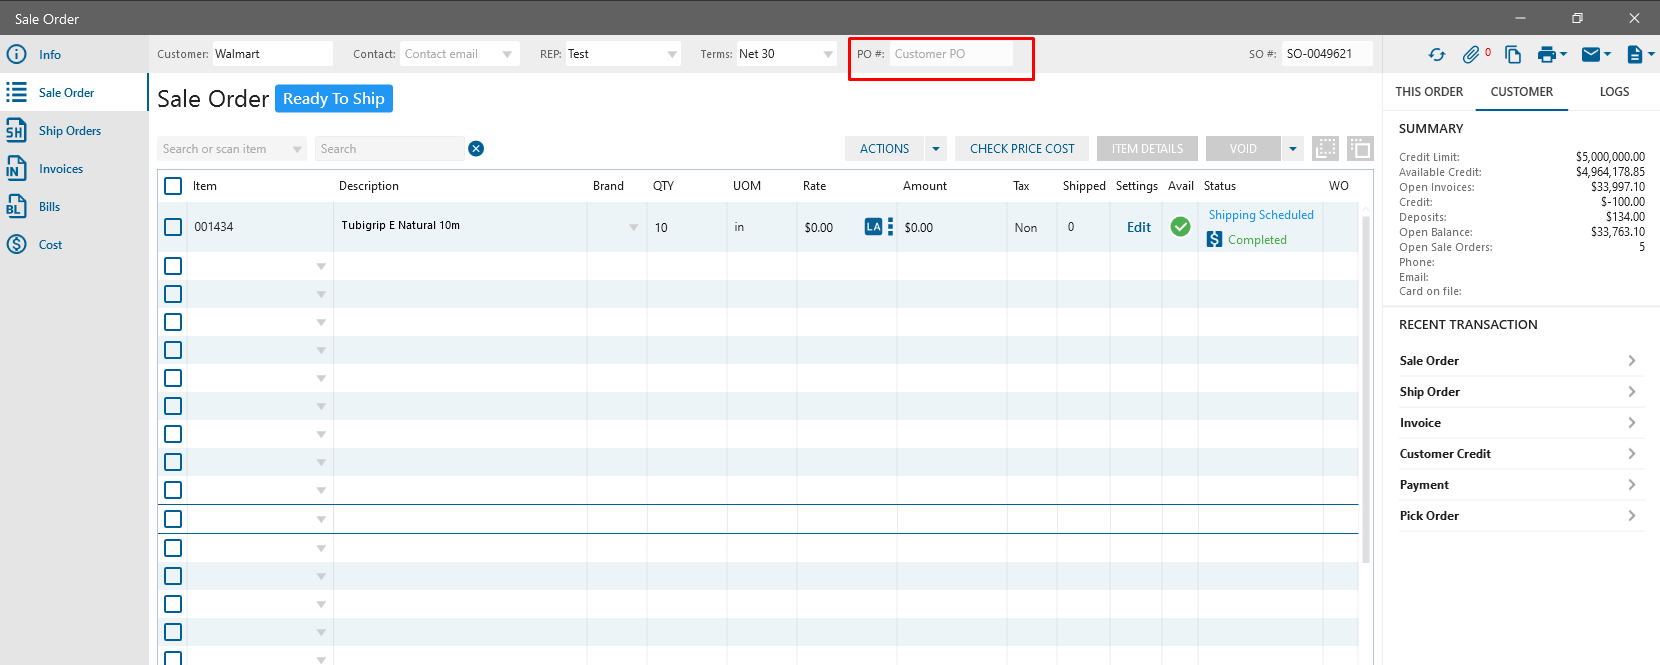
Task: Open the Terms dropdown showing Net 30
Action: 828,54
